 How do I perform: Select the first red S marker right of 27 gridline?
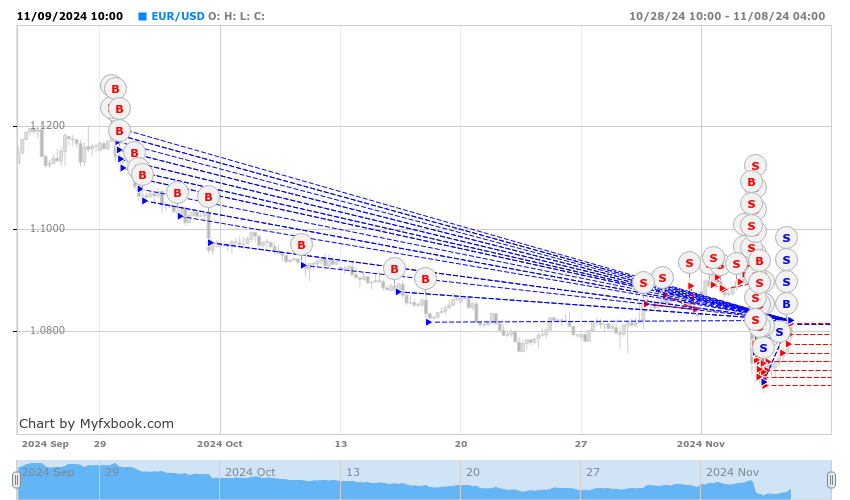coord(643,283)
